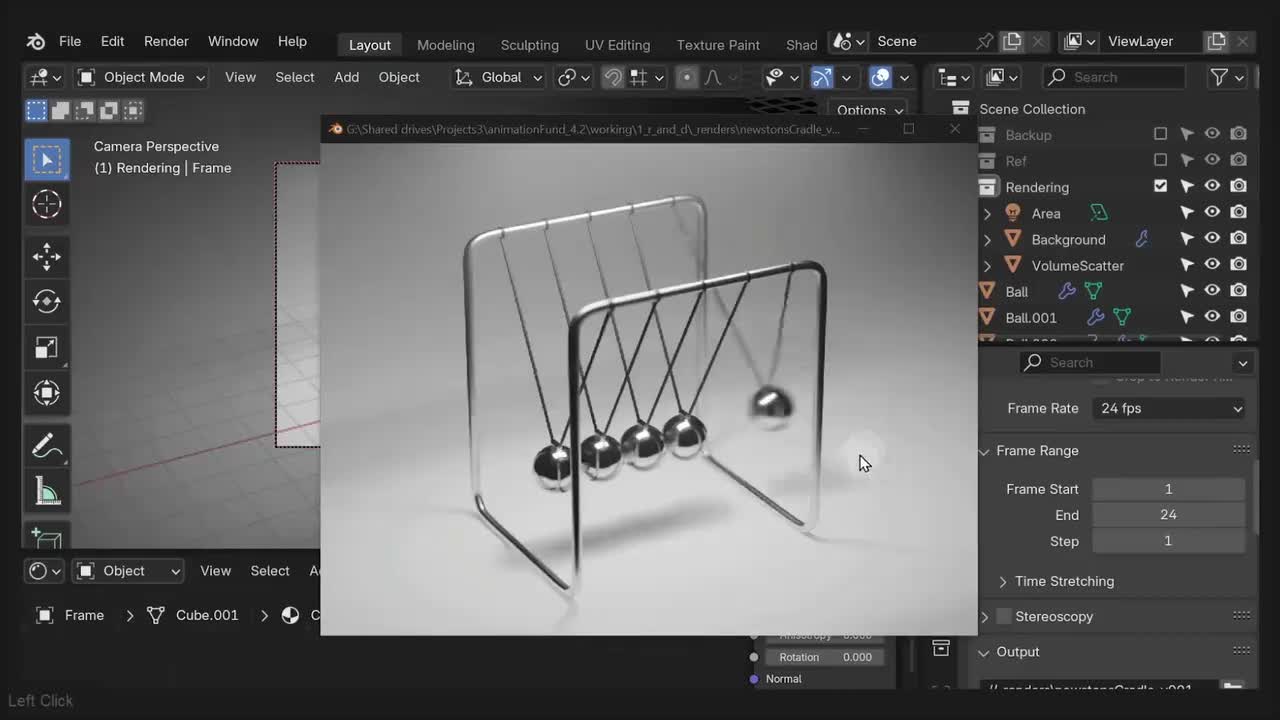The width and height of the screenshot is (1280, 720).
Task: Open the Edit menu
Action: pyautogui.click(x=112, y=41)
